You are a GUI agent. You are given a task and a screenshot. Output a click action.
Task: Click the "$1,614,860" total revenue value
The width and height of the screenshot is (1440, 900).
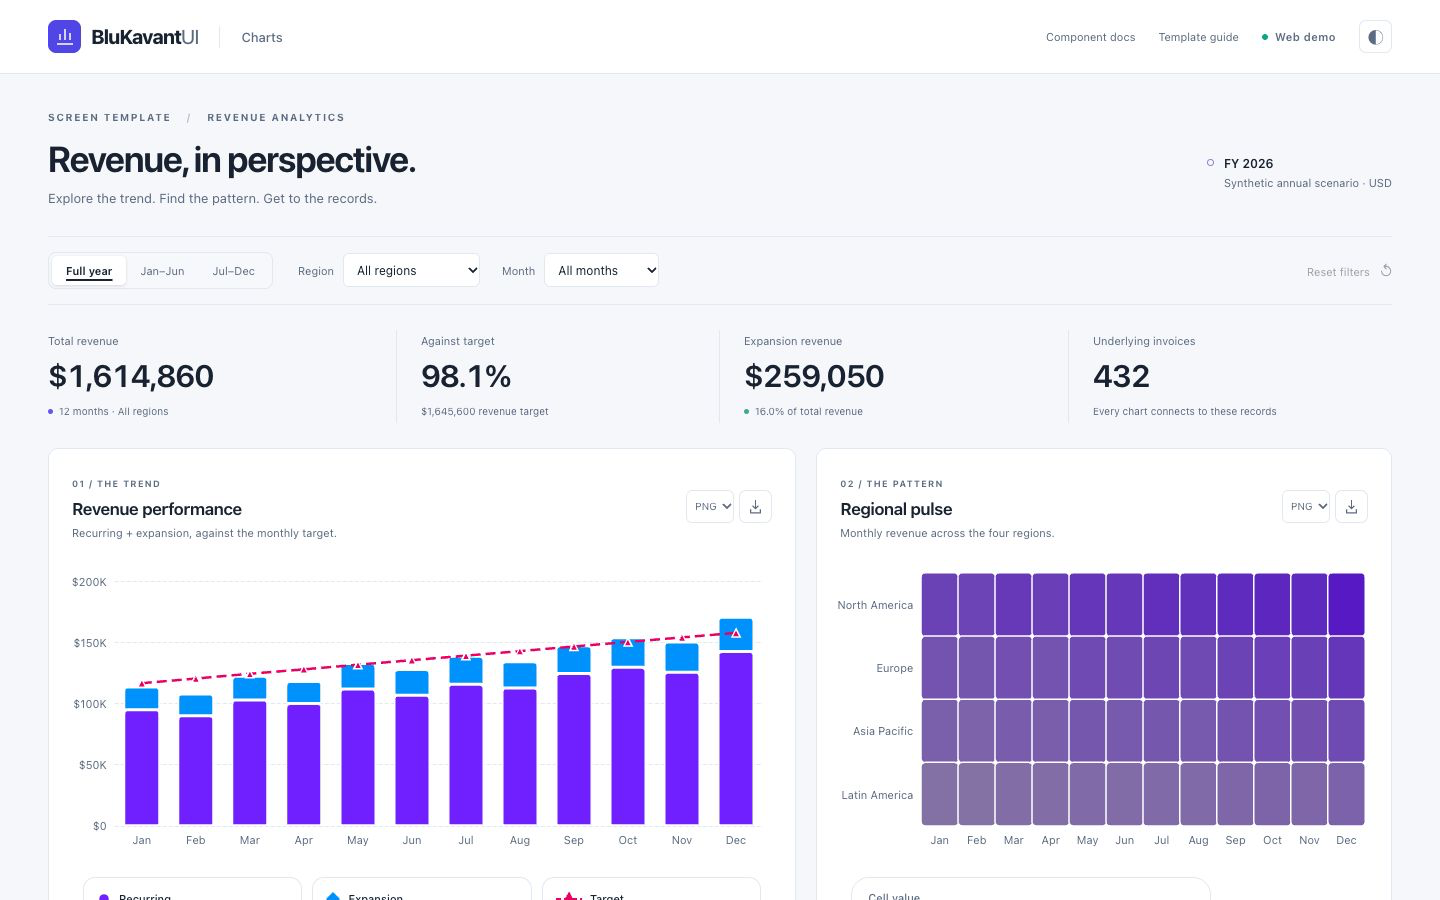coord(131,376)
